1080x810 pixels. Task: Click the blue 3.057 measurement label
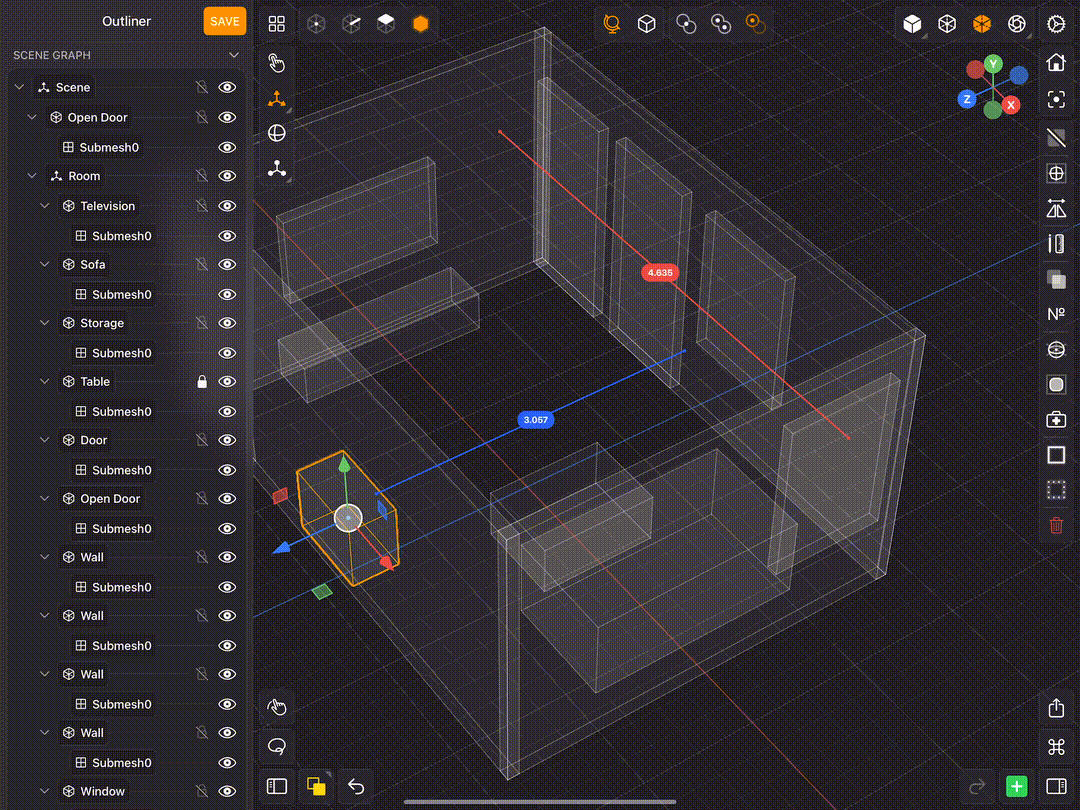[535, 420]
